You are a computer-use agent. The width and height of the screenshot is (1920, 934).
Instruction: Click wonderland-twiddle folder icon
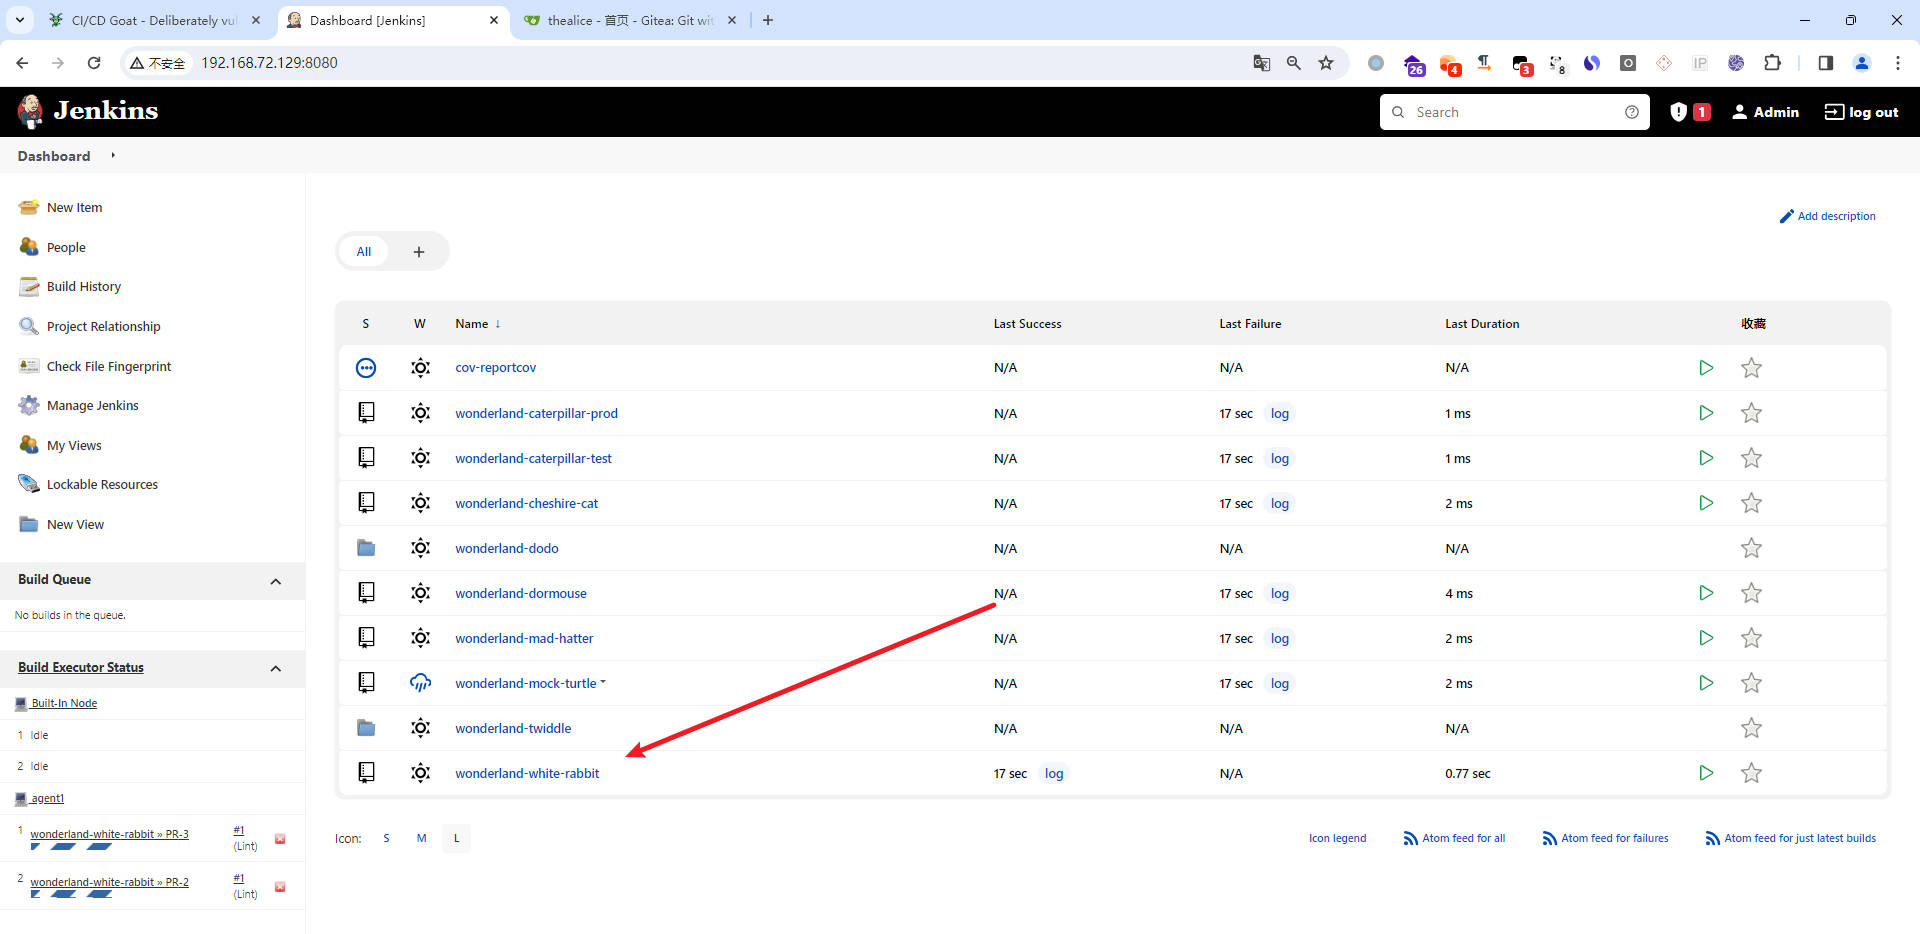pos(366,728)
